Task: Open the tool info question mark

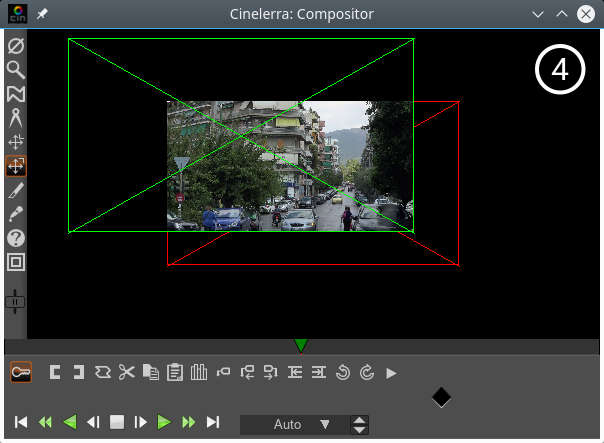Action: point(16,238)
